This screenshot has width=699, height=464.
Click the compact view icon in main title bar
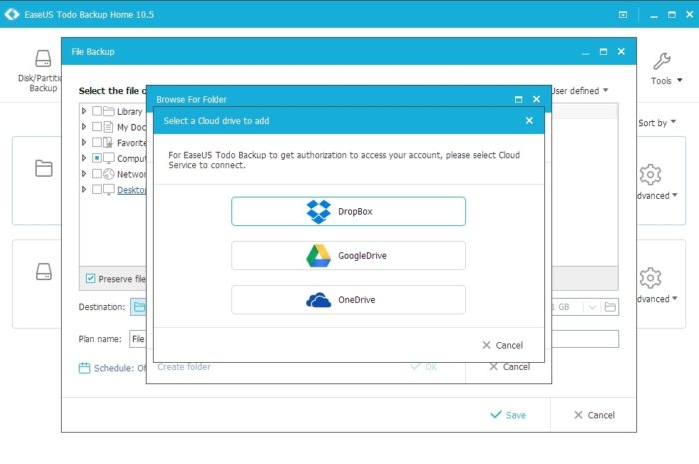click(623, 15)
